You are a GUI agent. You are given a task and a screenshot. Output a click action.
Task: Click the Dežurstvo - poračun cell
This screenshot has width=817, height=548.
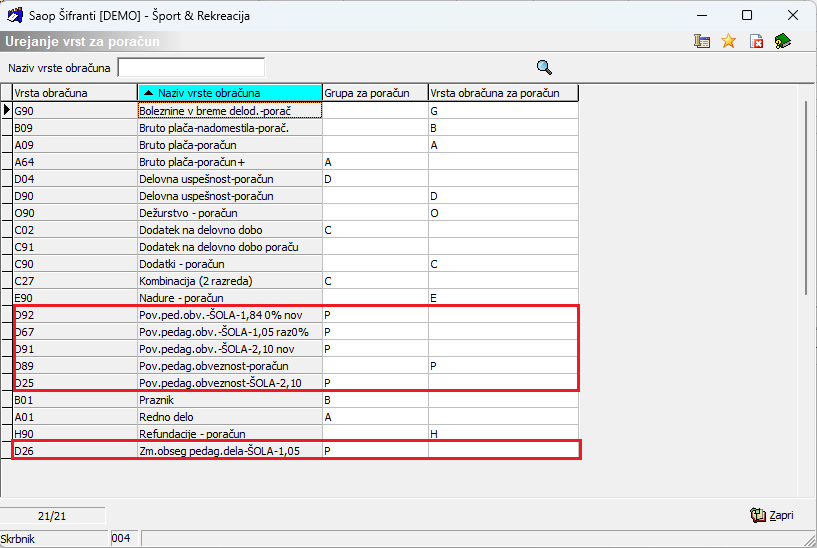pyautogui.click(x=230, y=213)
